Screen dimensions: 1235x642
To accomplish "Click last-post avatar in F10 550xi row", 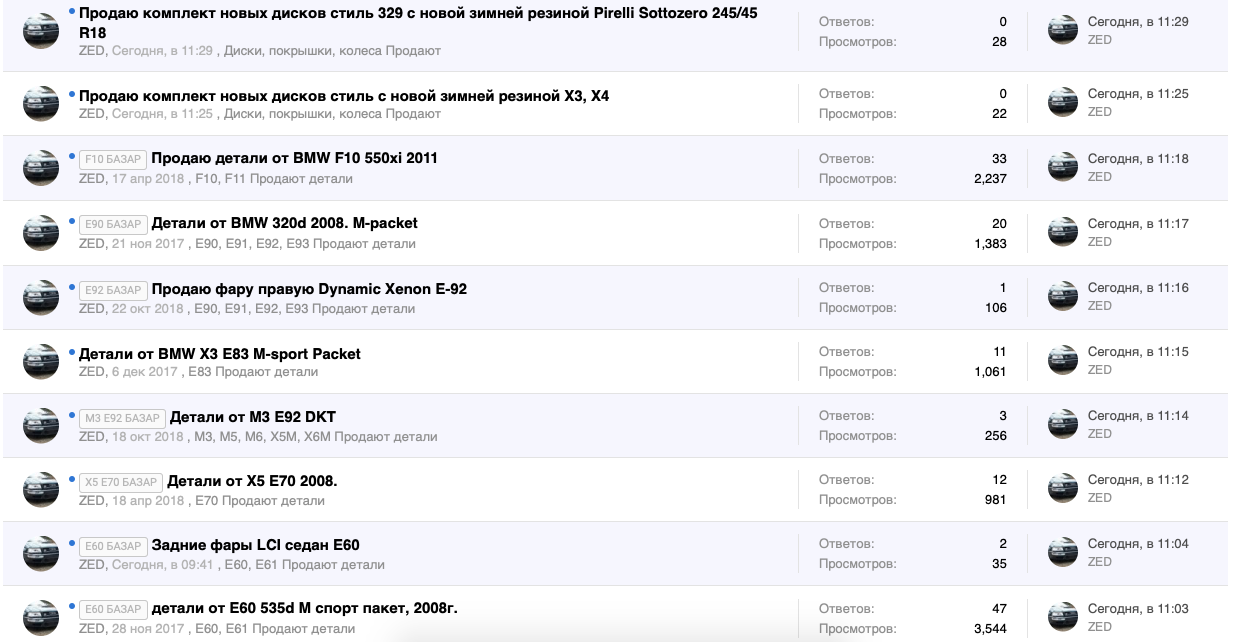I will click(1062, 167).
